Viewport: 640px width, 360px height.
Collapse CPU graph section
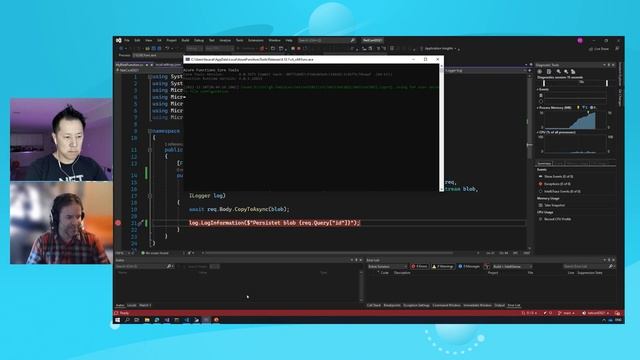pos(538,132)
